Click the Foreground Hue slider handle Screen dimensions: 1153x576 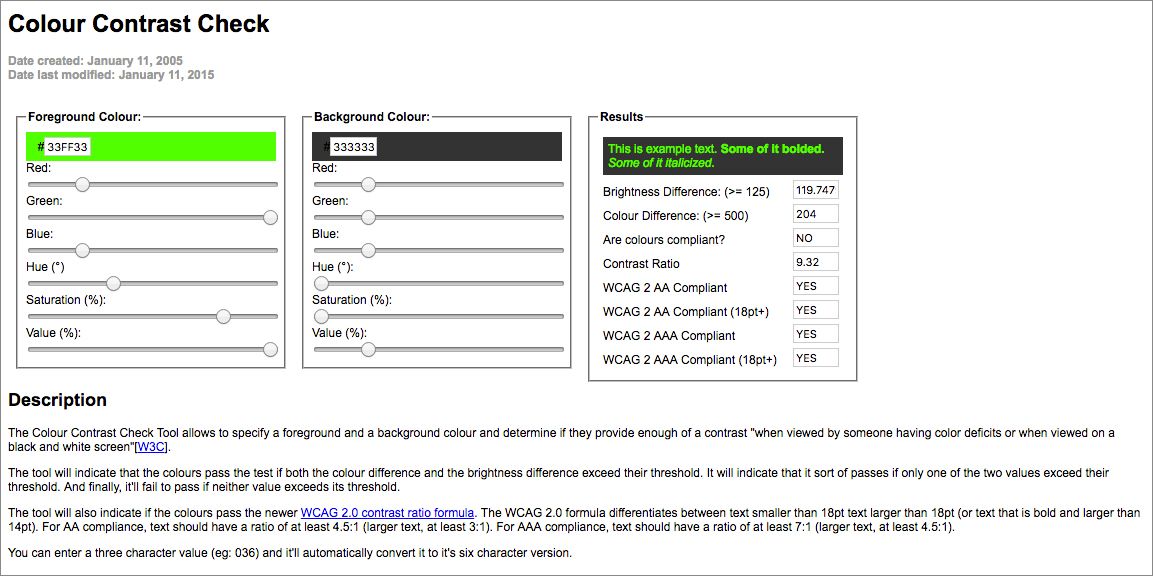(113, 283)
